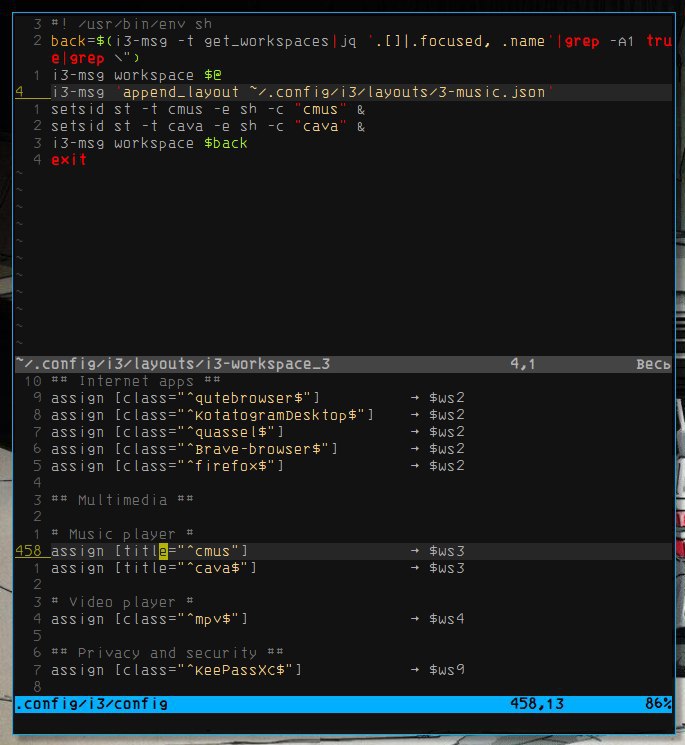
Task: Click the line 'i3-msg workspace $@'
Action: 136,75
